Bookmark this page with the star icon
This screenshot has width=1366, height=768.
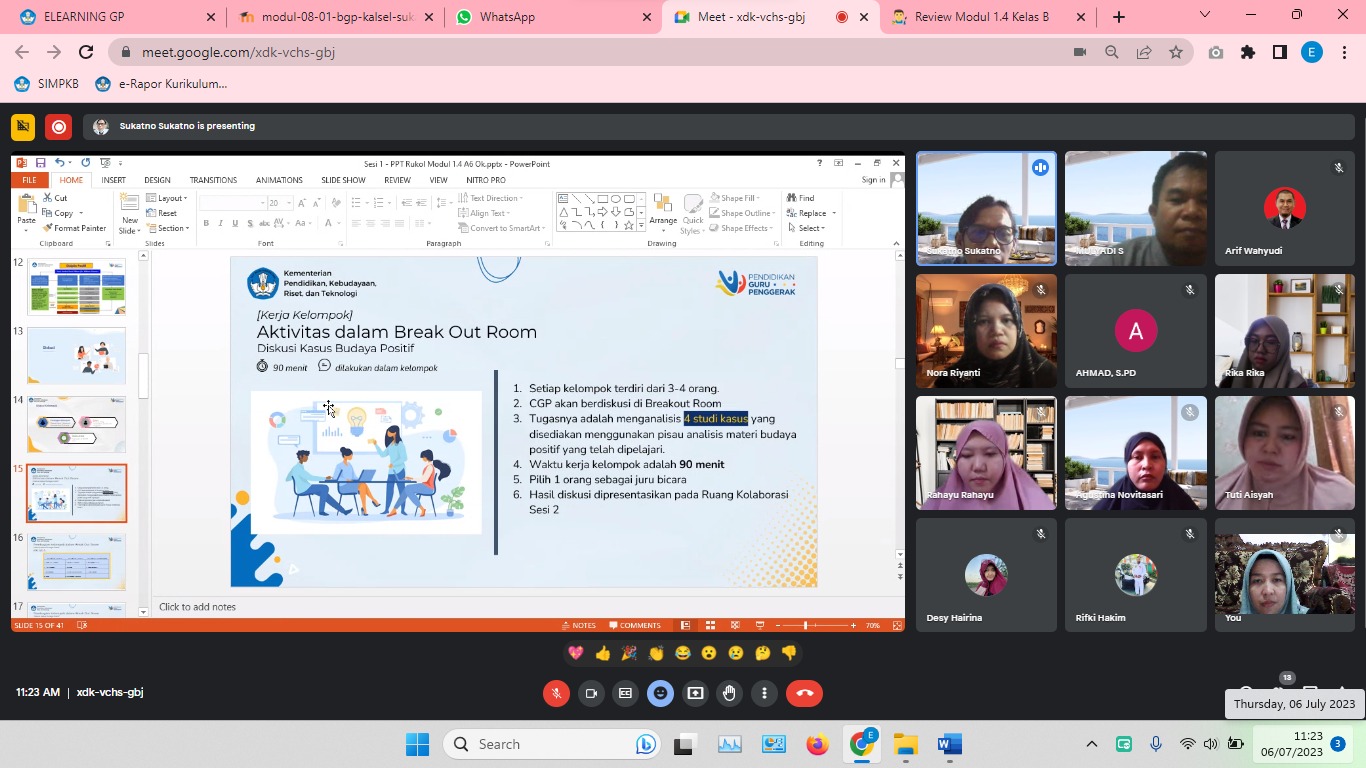(x=1176, y=52)
